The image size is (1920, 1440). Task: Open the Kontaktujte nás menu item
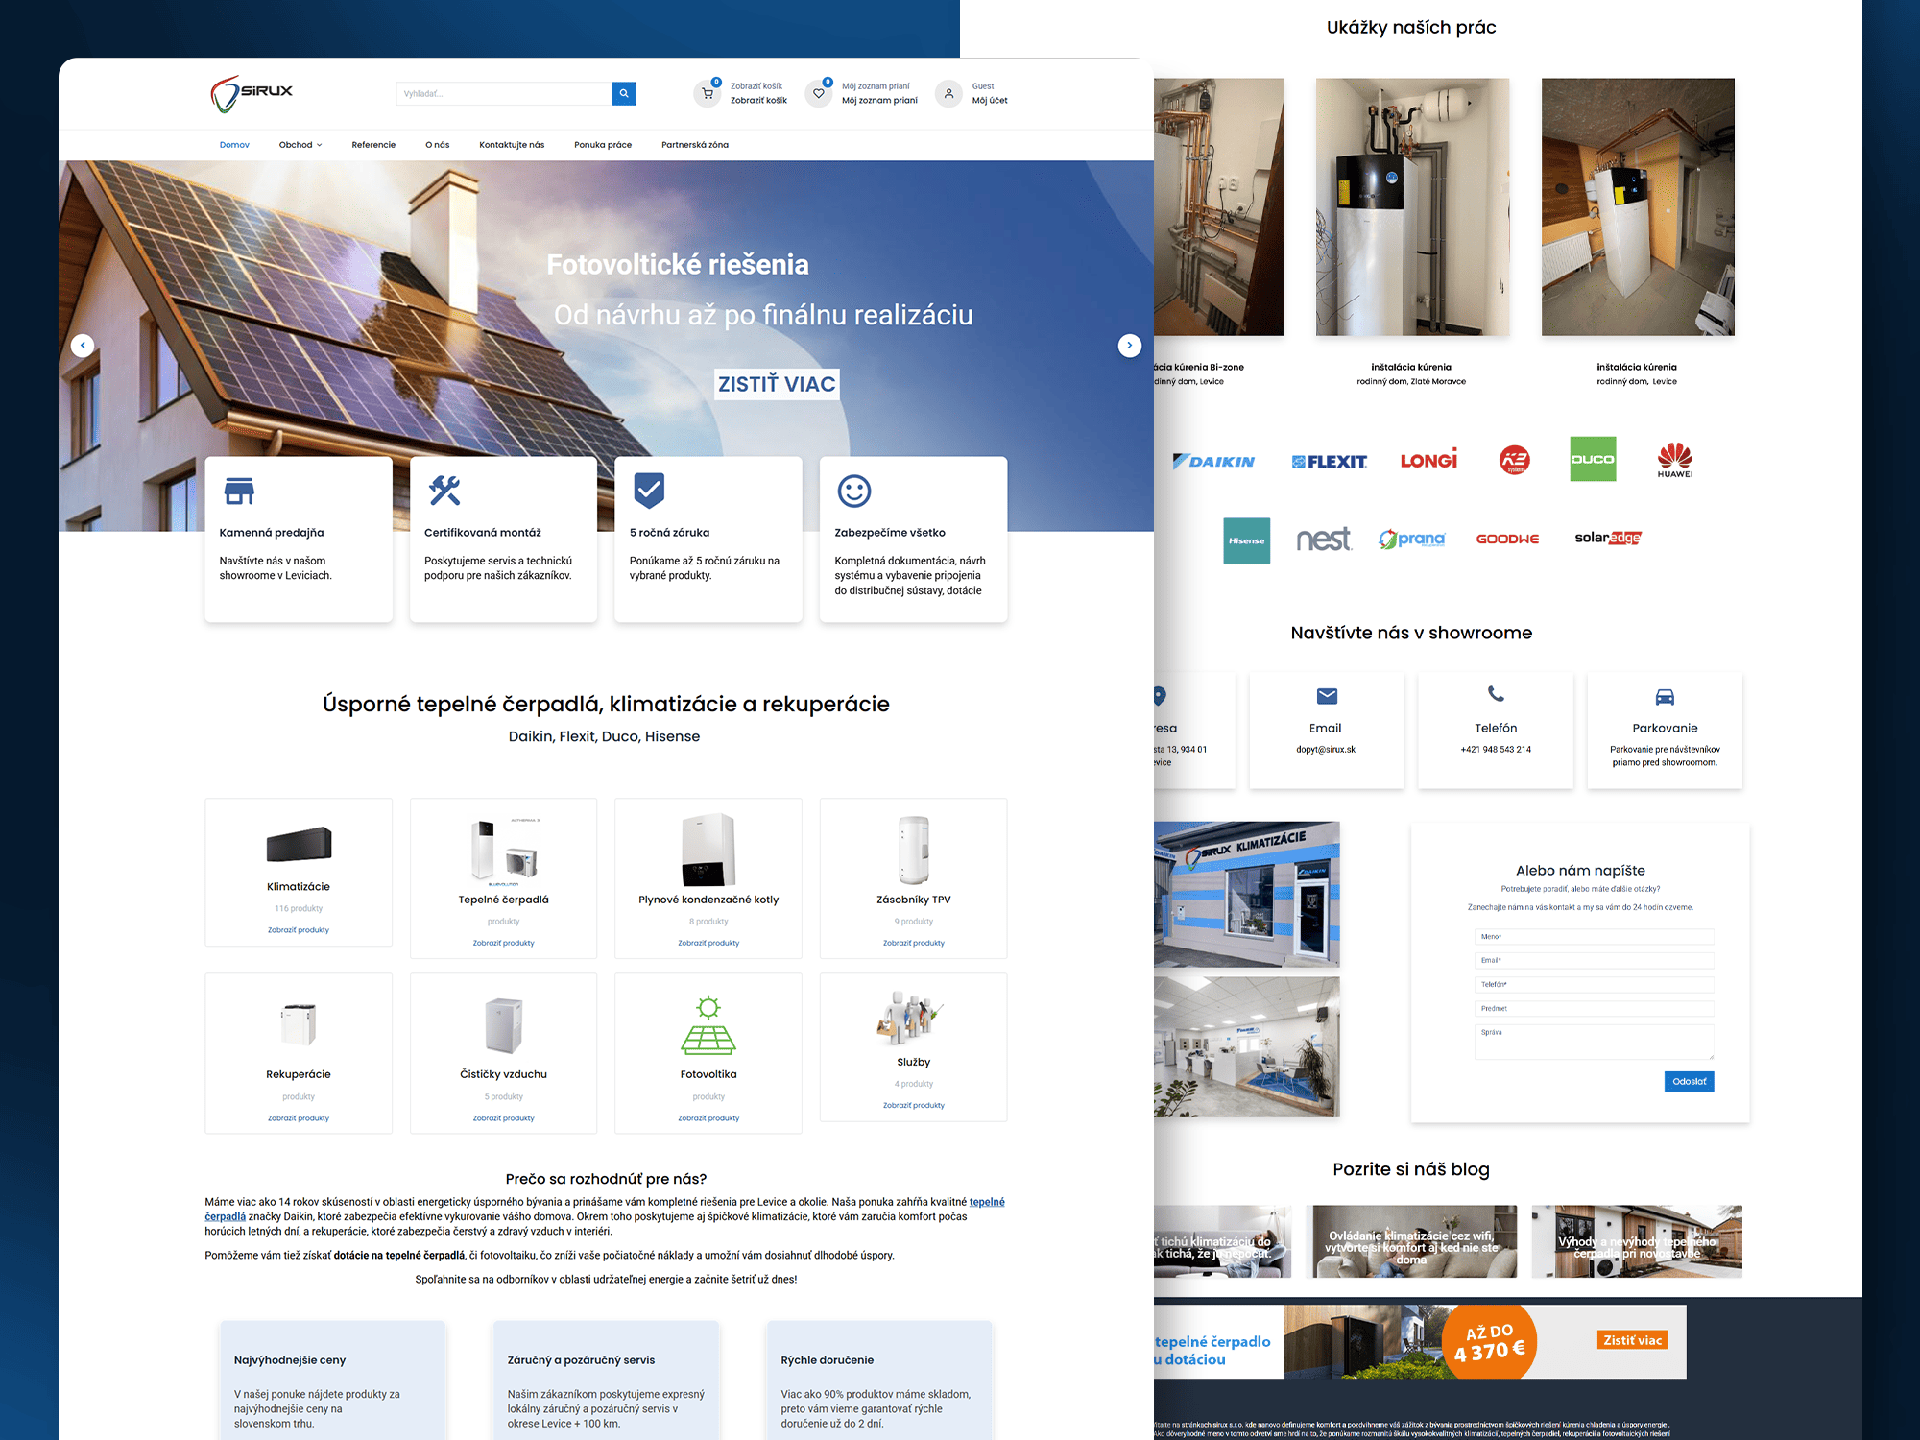tap(511, 145)
